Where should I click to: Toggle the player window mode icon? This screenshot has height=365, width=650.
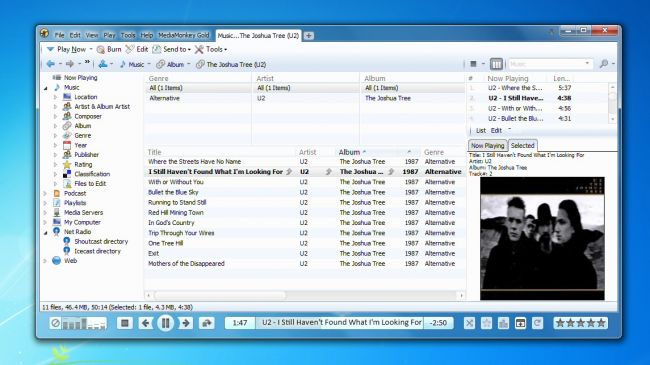520,323
